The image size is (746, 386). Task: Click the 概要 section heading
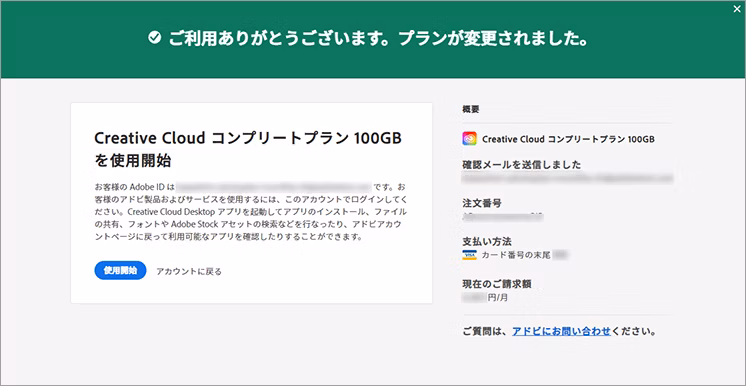click(471, 109)
